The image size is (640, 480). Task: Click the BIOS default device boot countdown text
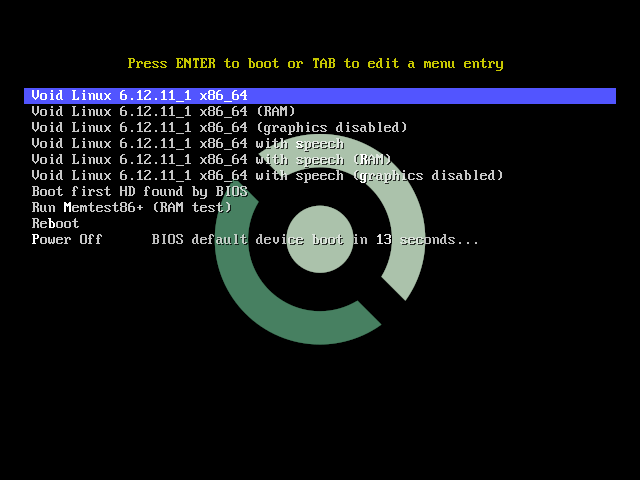point(315,239)
